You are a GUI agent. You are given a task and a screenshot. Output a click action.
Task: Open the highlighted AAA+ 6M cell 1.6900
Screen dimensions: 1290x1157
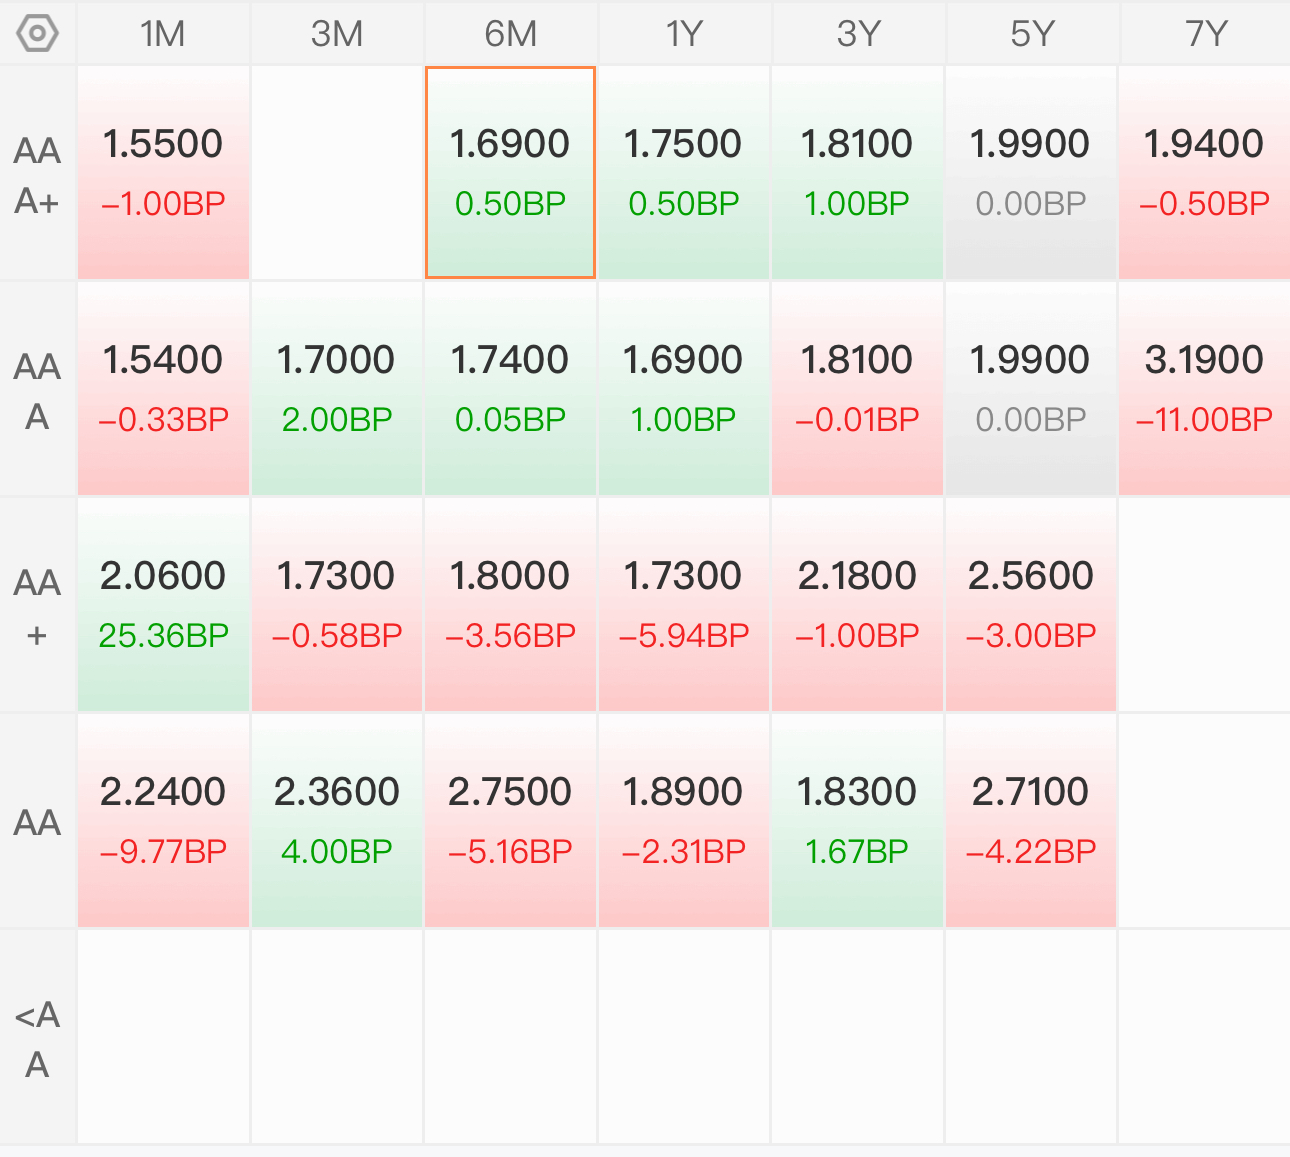[x=510, y=173]
